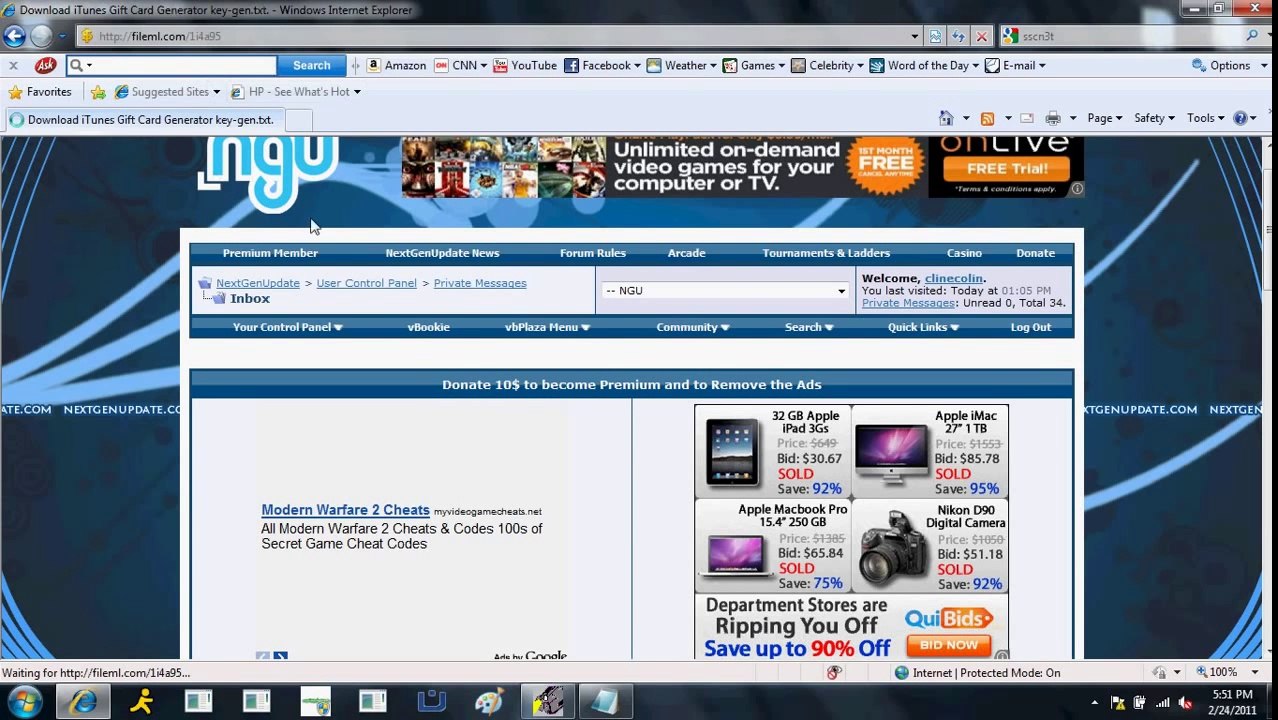Click the network signal tray icon
The image size is (1278, 720).
1162,703
